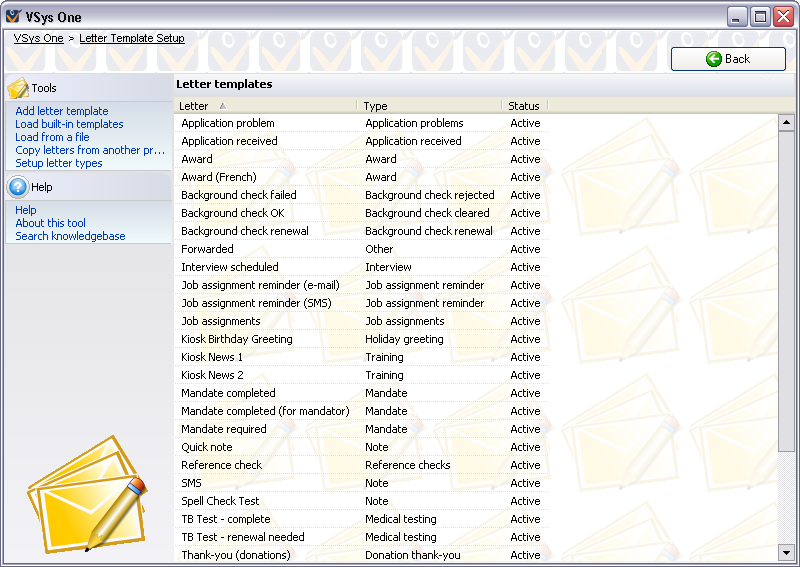Sort by the Status column header

[x=524, y=106]
